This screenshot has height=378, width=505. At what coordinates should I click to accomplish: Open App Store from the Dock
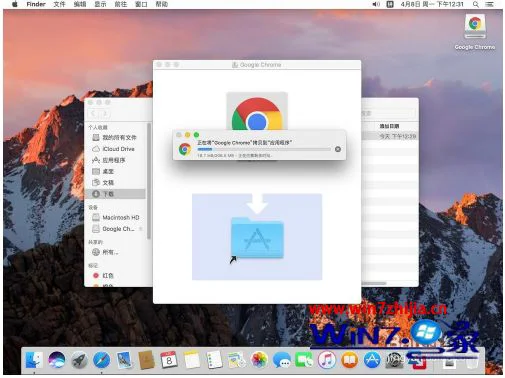tap(372, 360)
